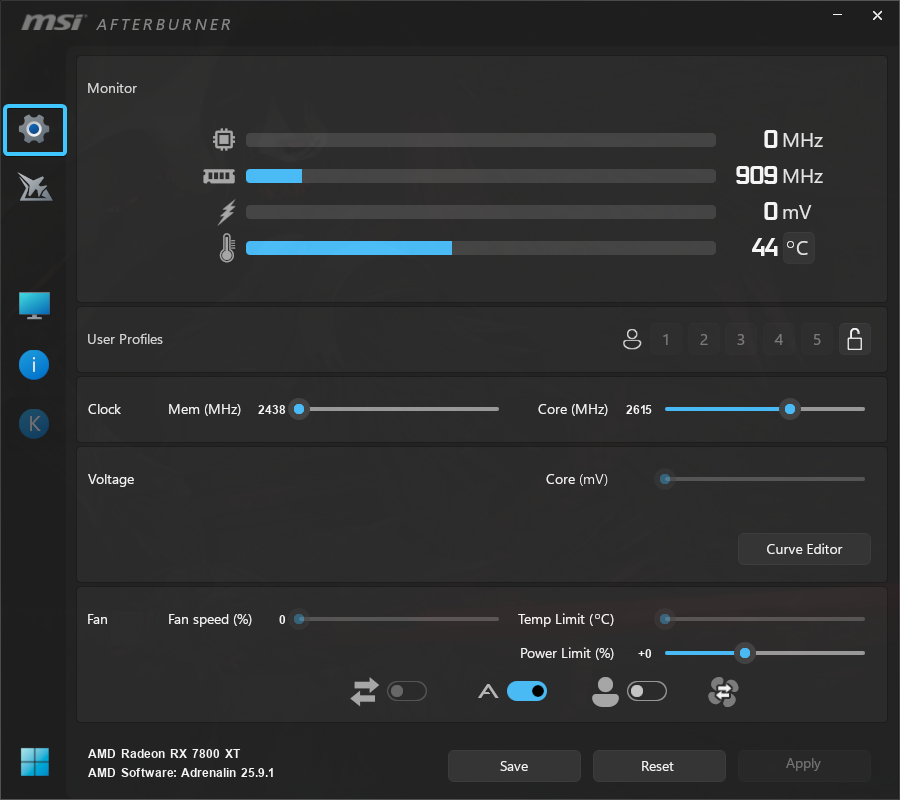Open the hardware monitor display icon
900x800 pixels.
[x=35, y=306]
